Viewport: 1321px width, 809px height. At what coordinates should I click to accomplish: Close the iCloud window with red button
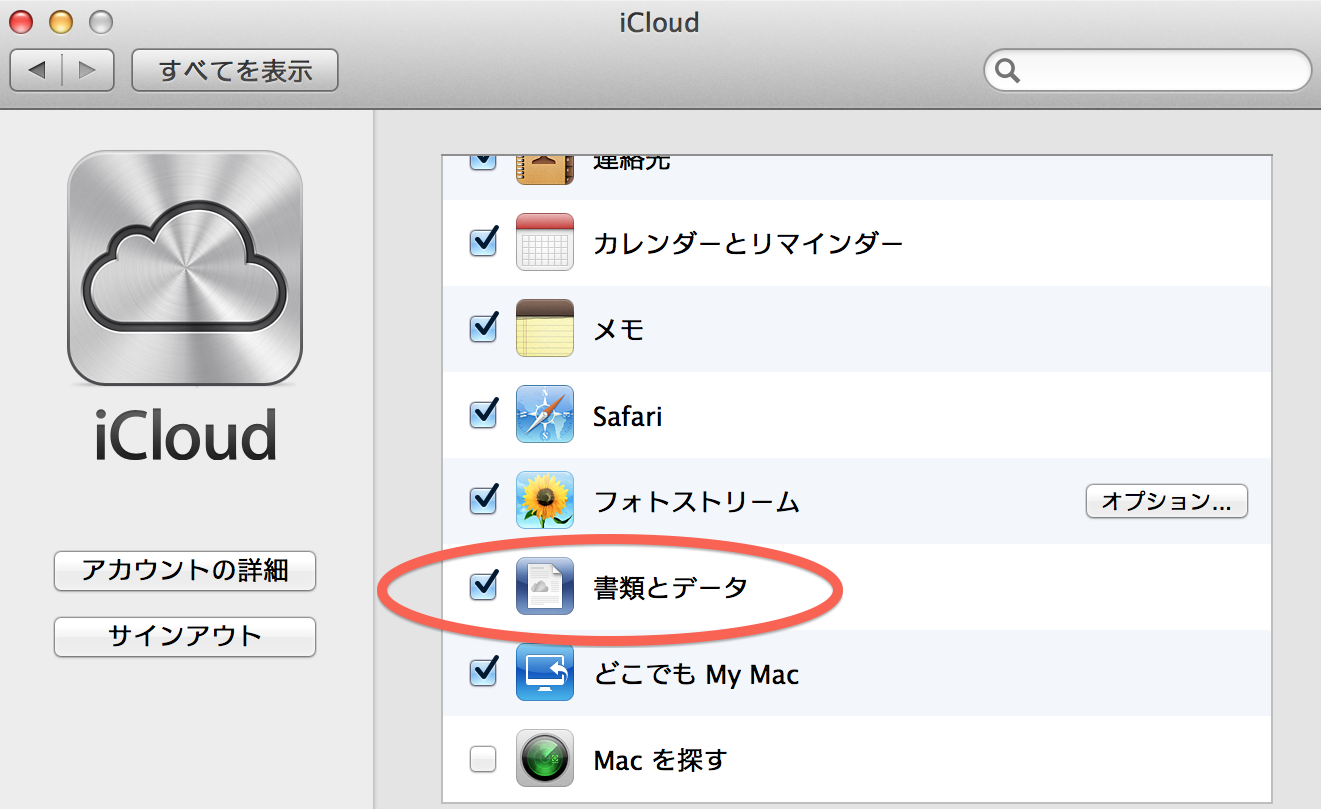click(21, 21)
